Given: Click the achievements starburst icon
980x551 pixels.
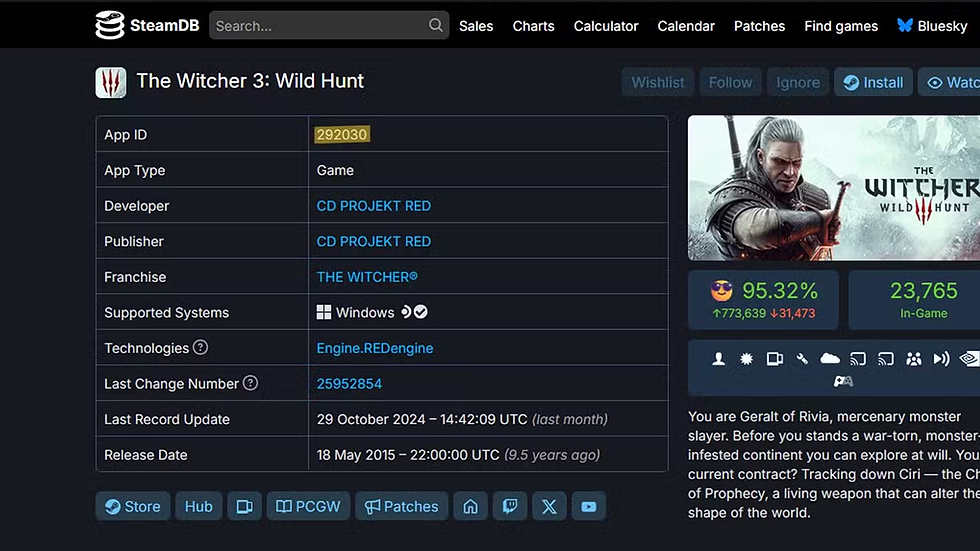Looking at the screenshot, I should [x=746, y=359].
